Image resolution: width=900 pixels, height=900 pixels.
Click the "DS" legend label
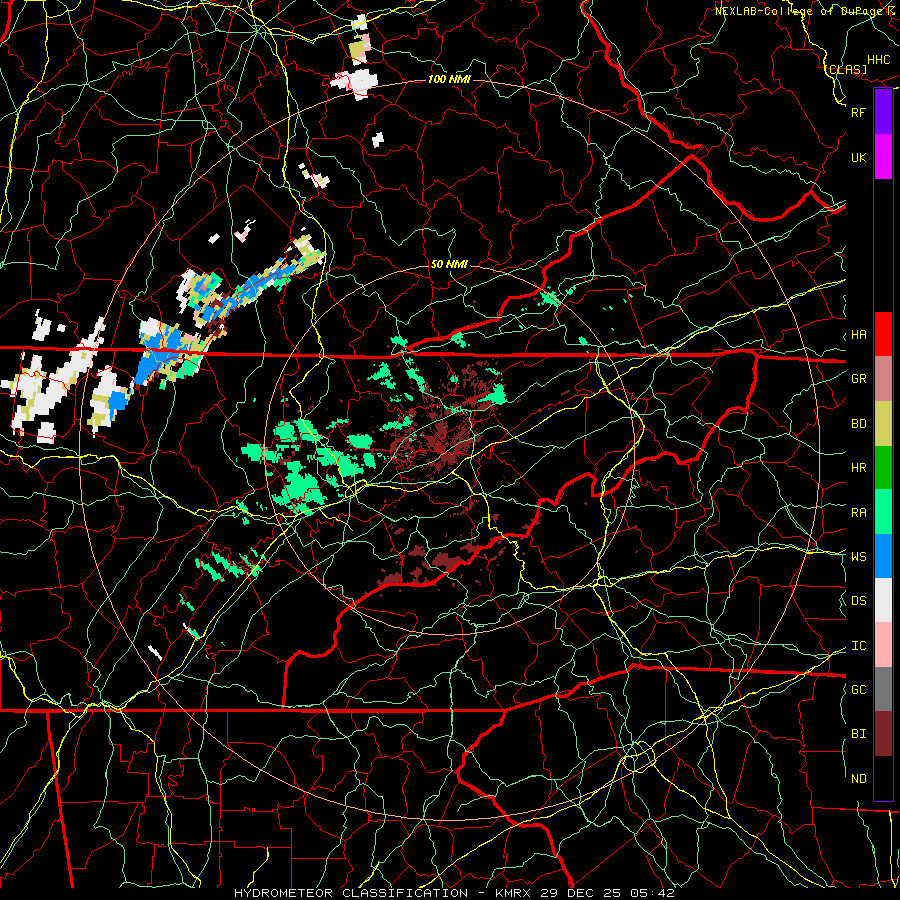[x=858, y=601]
